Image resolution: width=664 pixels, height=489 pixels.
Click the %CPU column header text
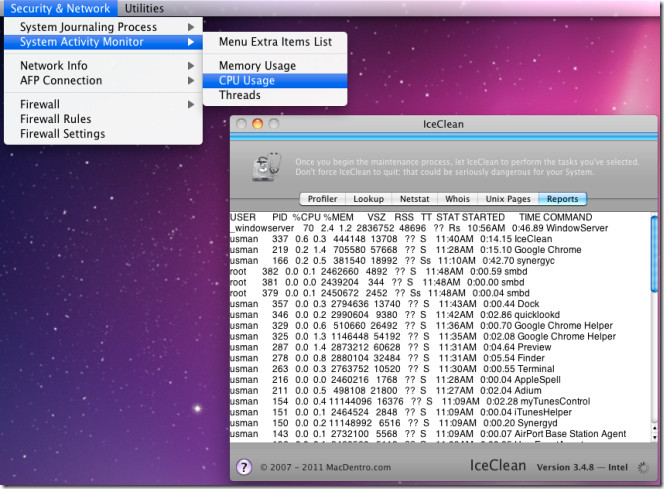tap(307, 217)
